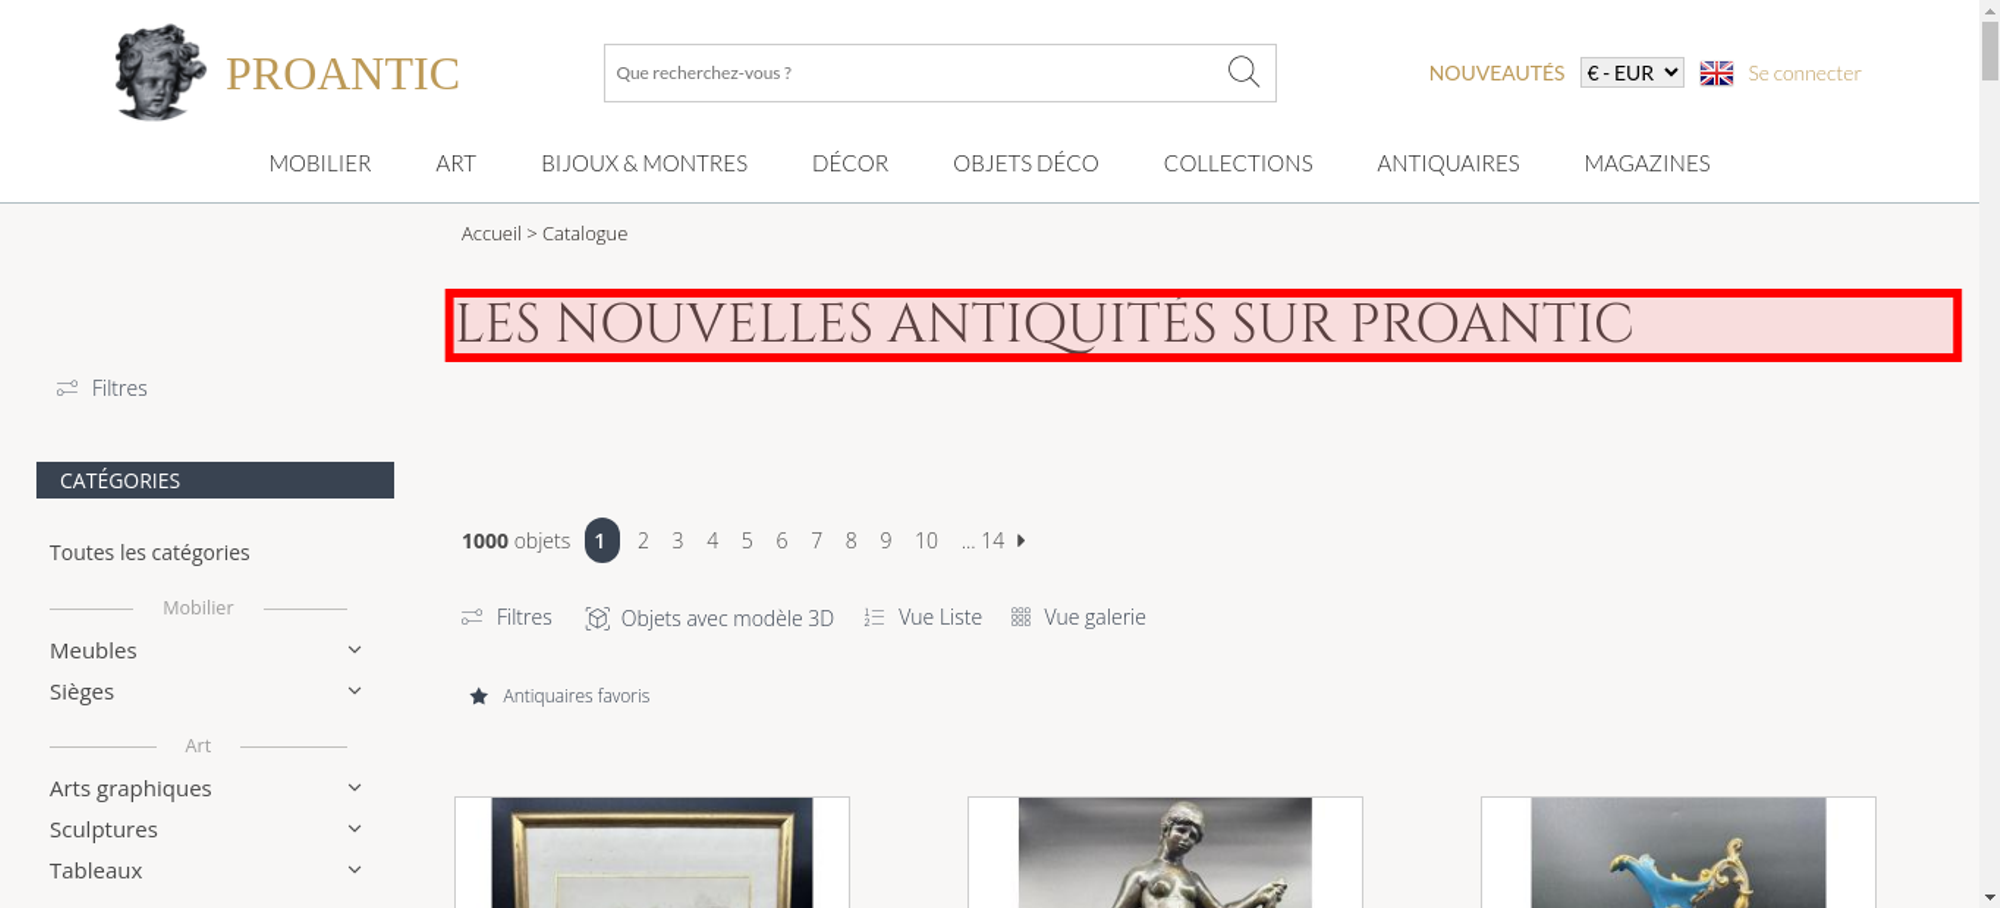
Task: Click the Proantic bust logo
Action: pyautogui.click(x=160, y=72)
